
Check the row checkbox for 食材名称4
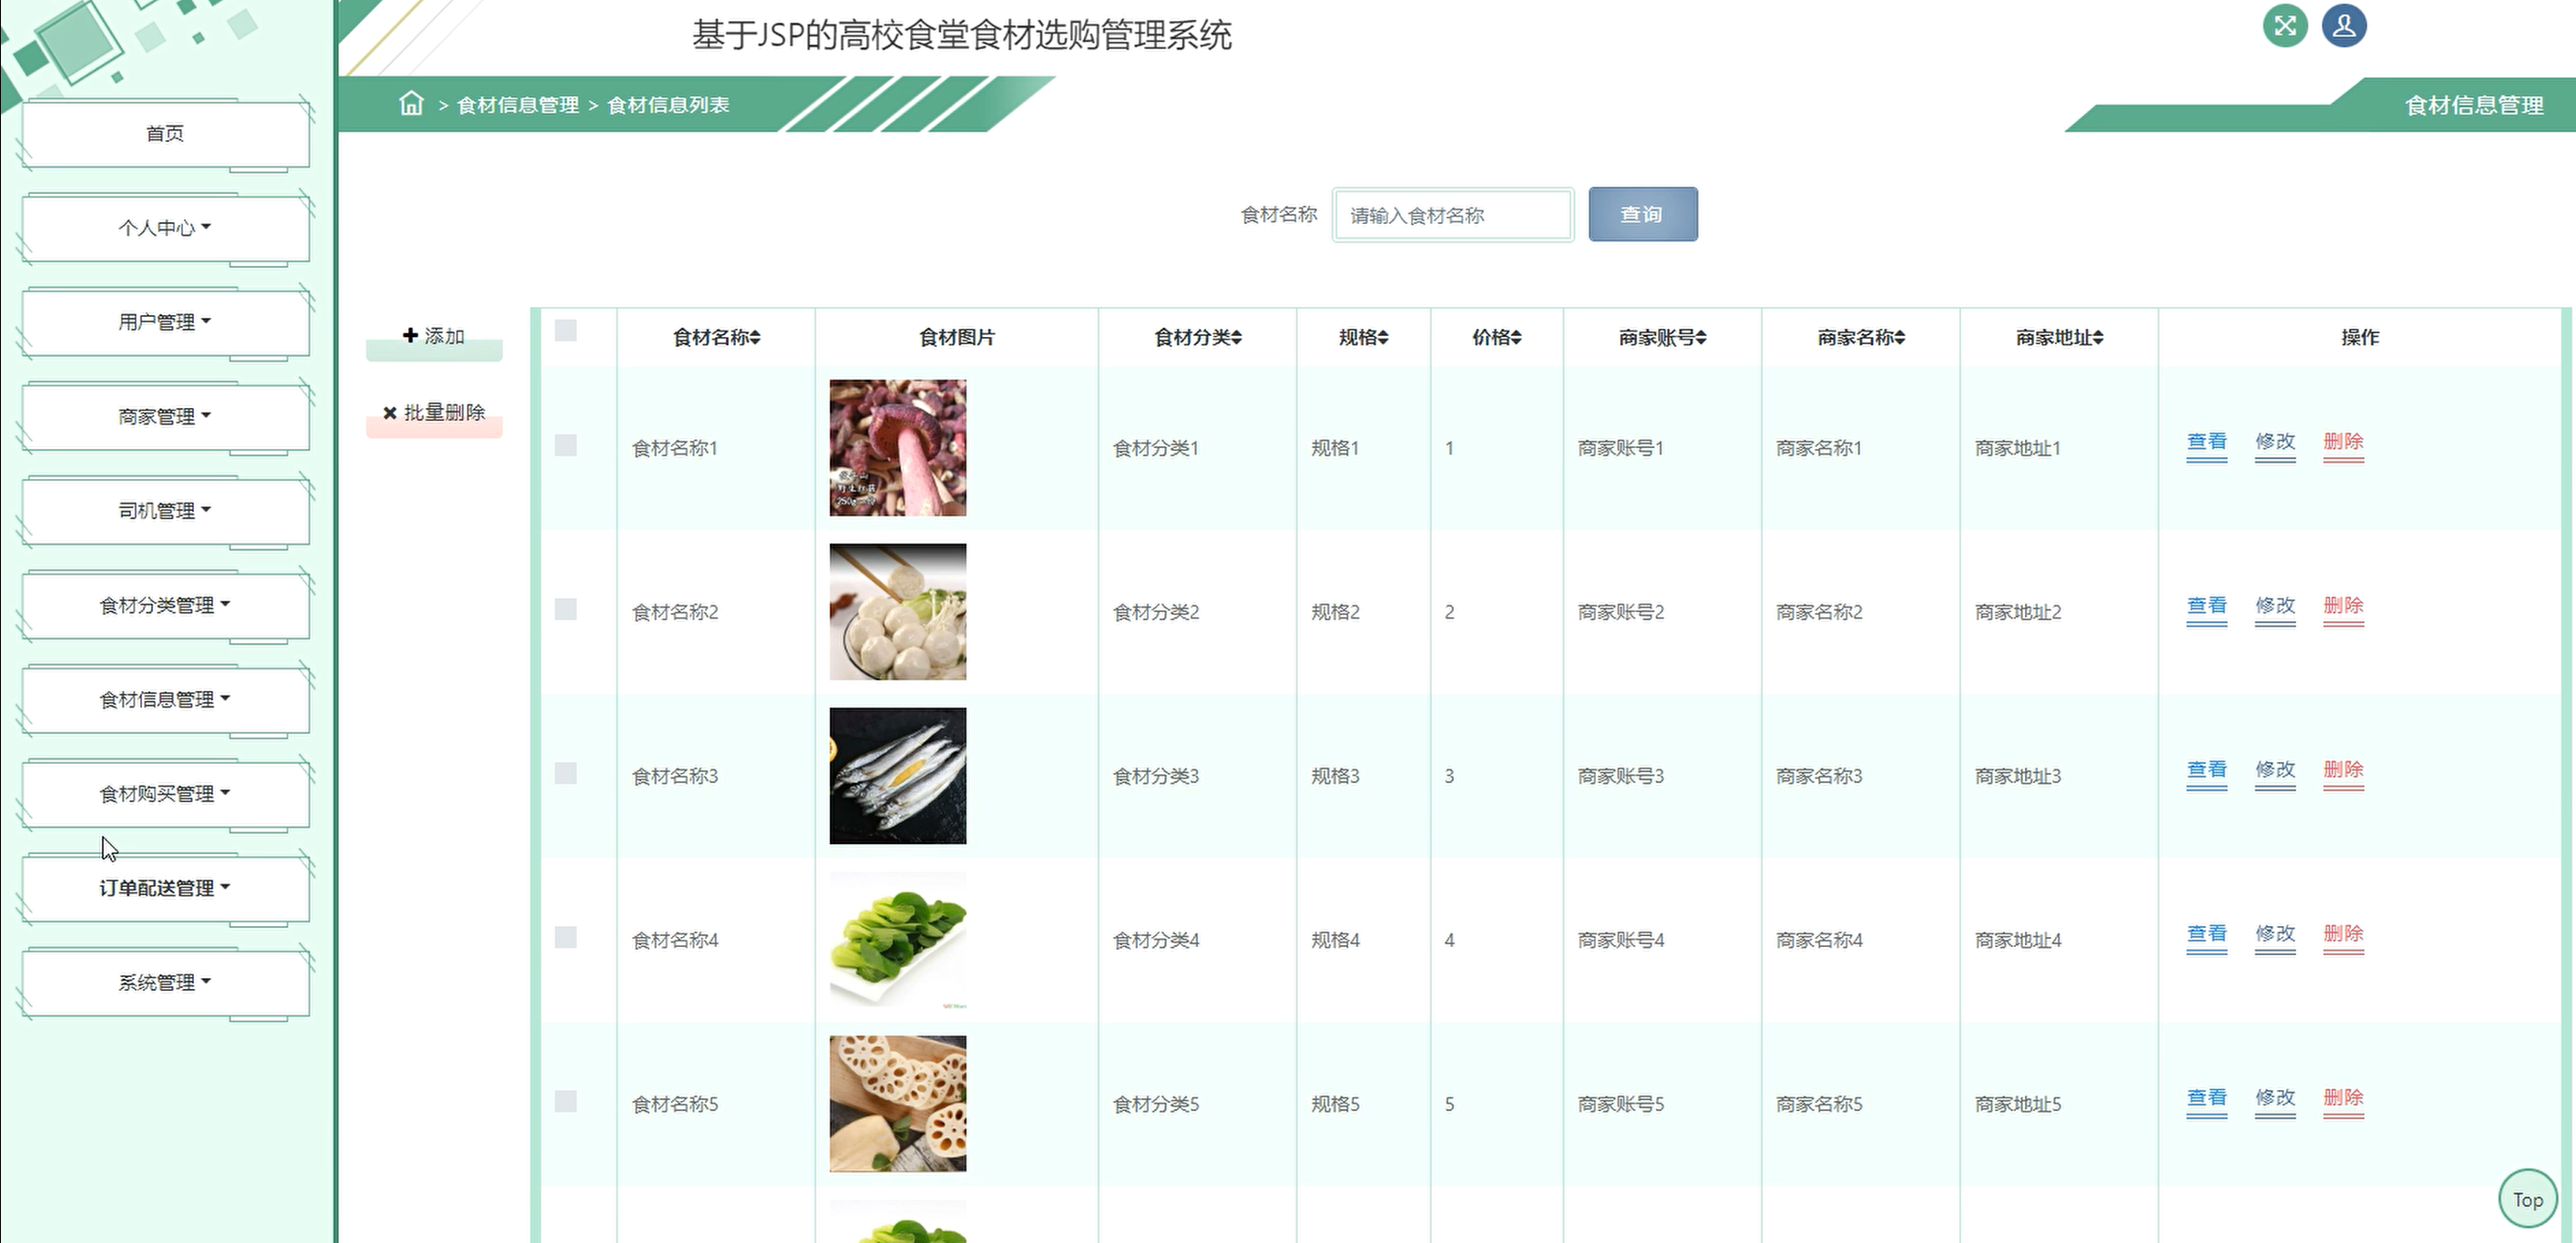pyautogui.click(x=566, y=937)
